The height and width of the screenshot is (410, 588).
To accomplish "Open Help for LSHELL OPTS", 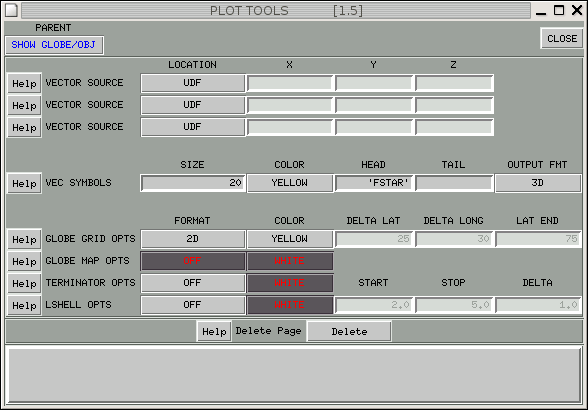I will (24, 305).
